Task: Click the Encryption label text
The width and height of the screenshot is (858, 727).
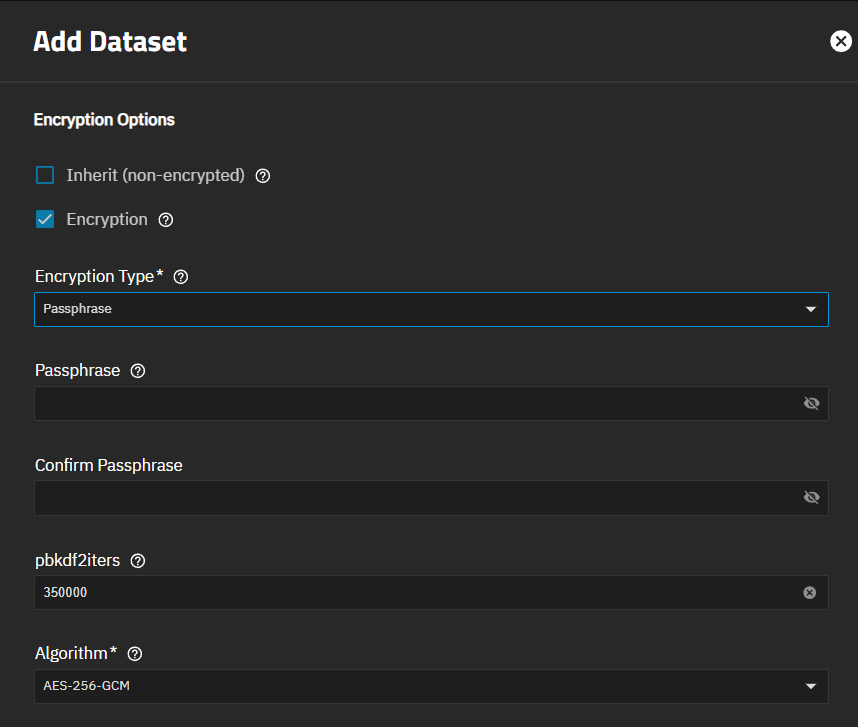Action: [x=107, y=220]
